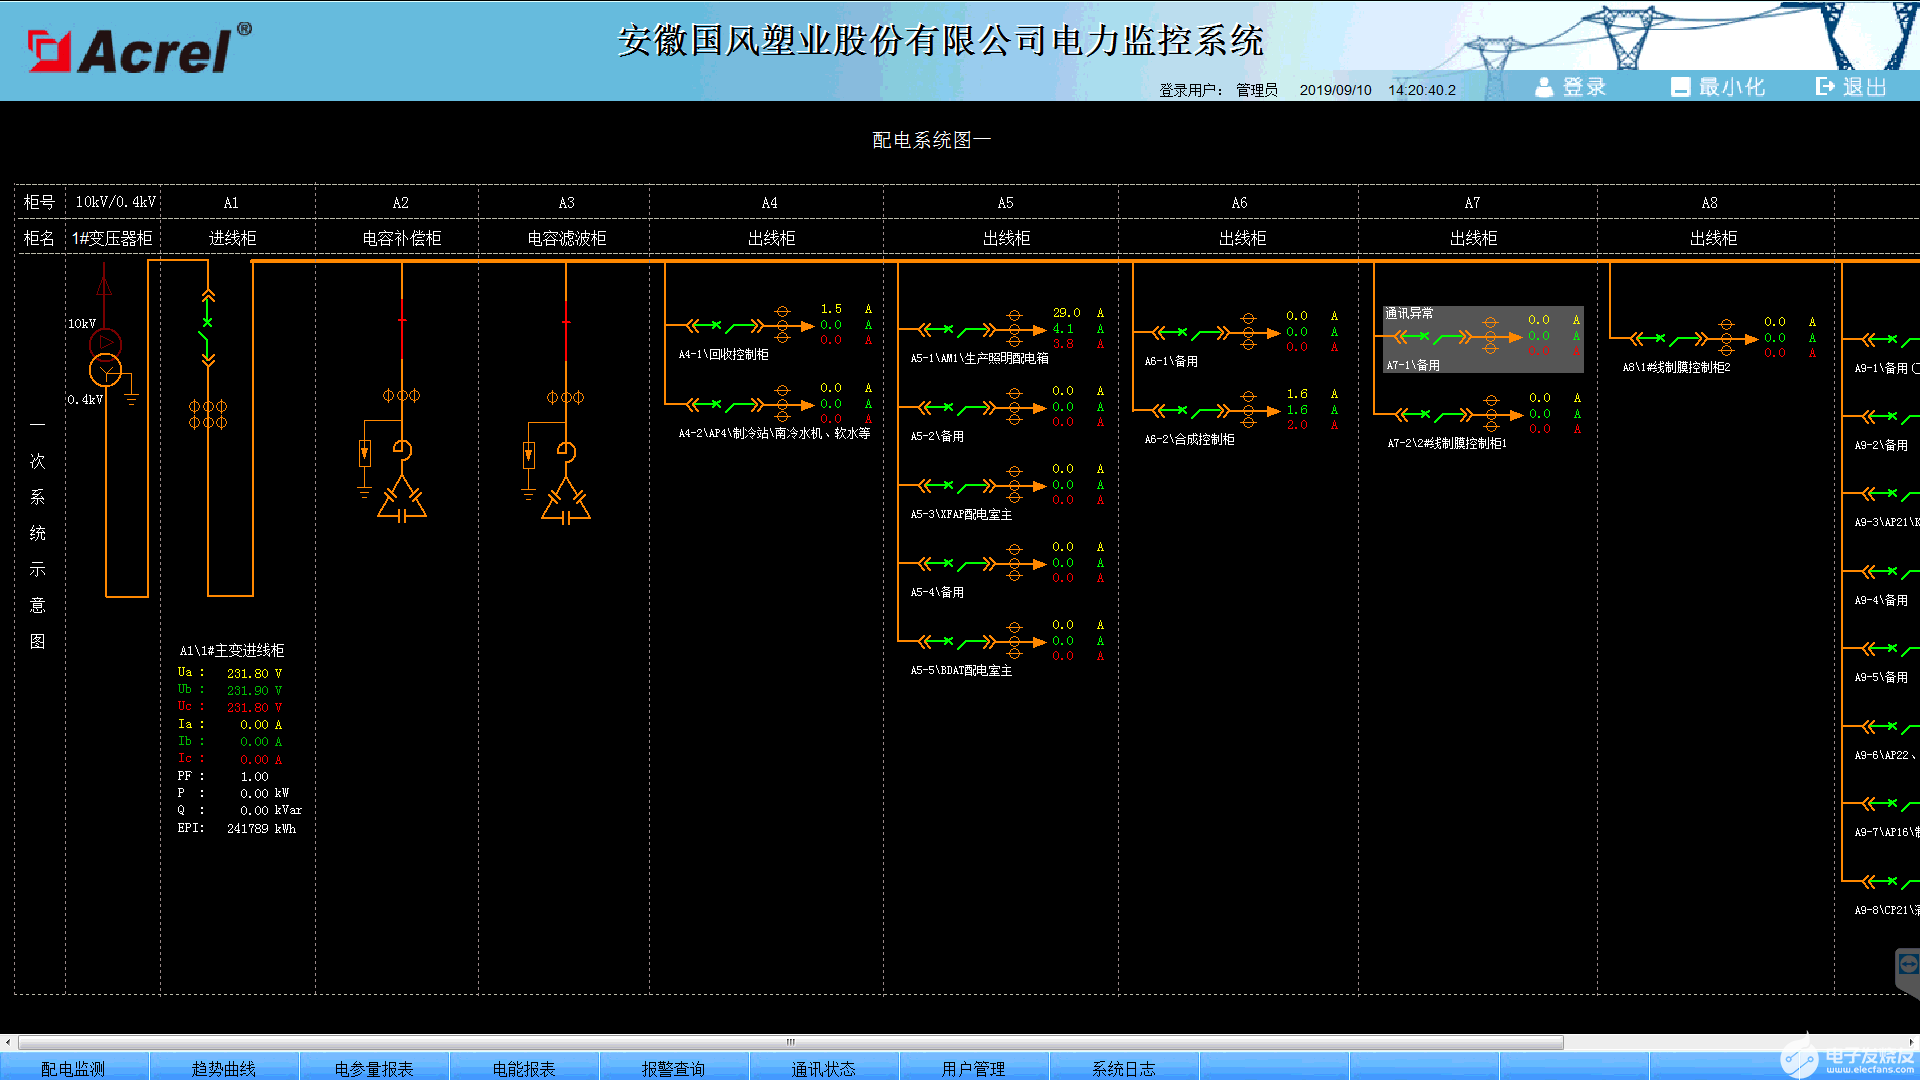This screenshot has height=1080, width=1920.
Task: Switch to the 趋势曲线 tab
Action: click(222, 1068)
